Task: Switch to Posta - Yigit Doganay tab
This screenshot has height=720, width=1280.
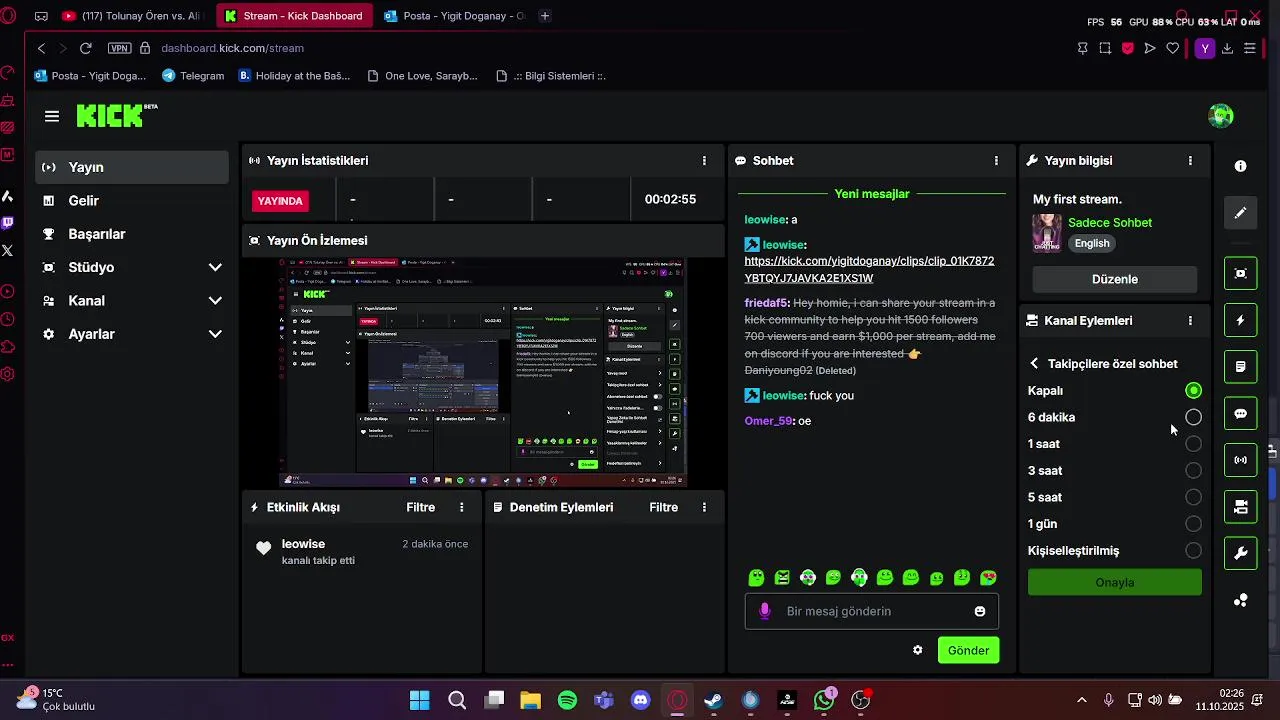Action: tap(455, 16)
